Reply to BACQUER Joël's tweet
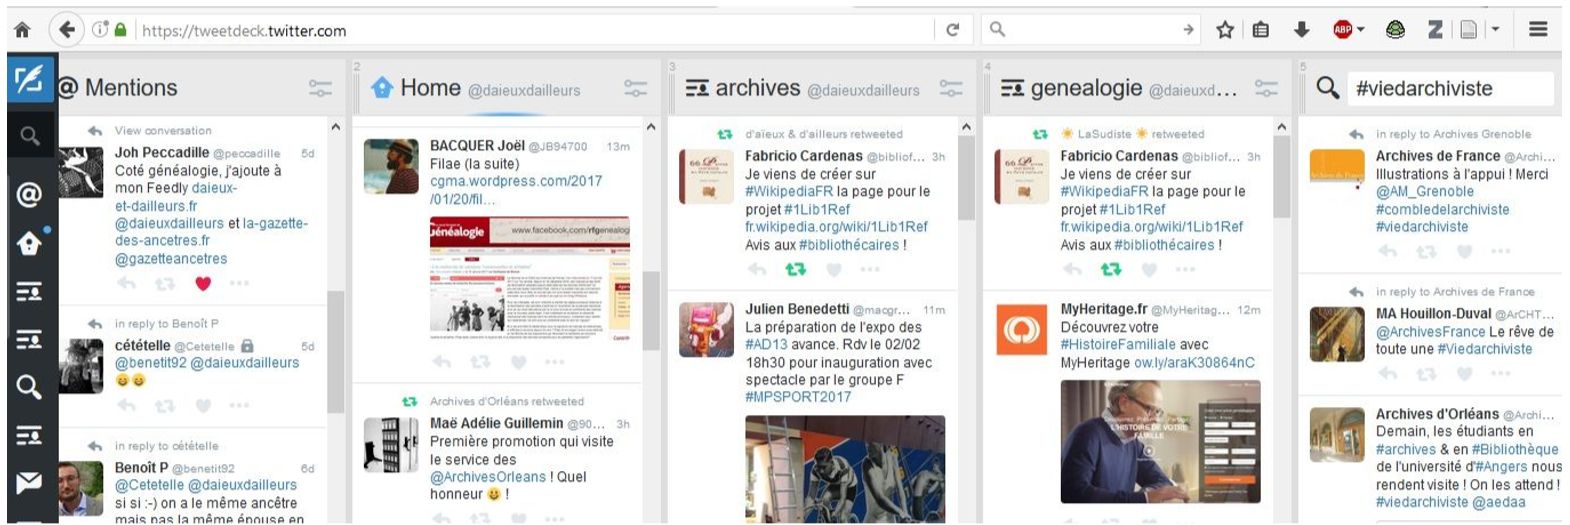This screenshot has height=525, width=1570. point(442,362)
